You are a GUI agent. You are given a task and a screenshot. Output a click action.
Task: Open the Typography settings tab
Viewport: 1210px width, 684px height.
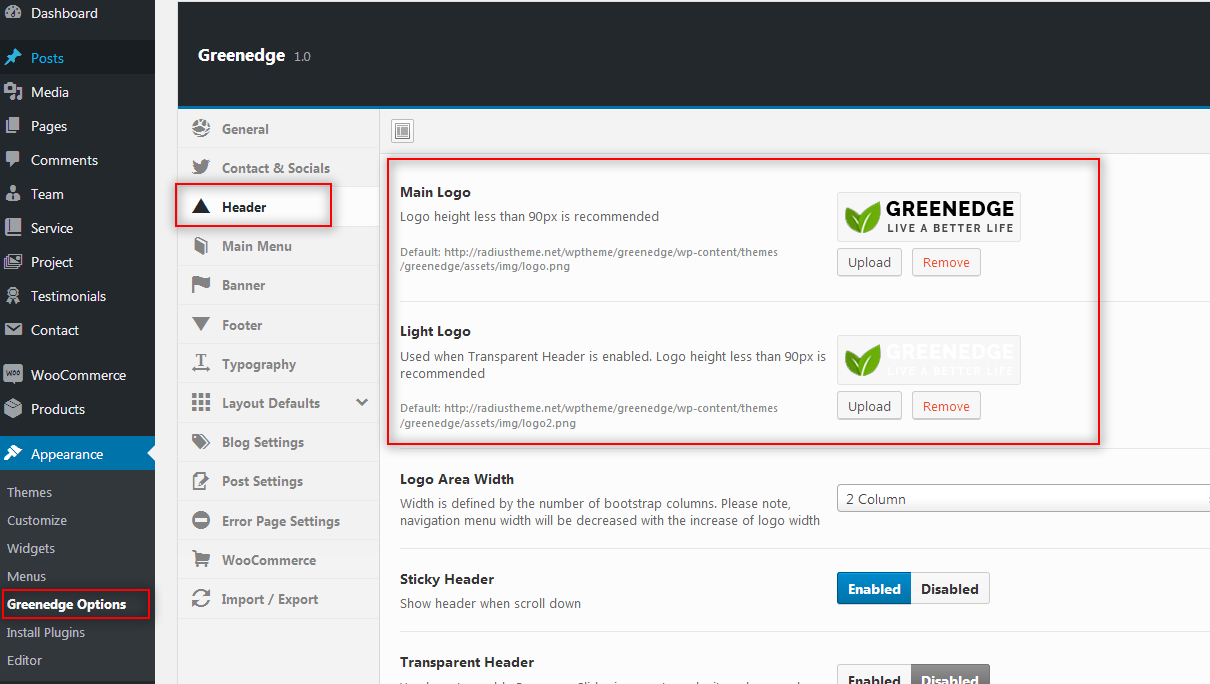click(x=279, y=364)
